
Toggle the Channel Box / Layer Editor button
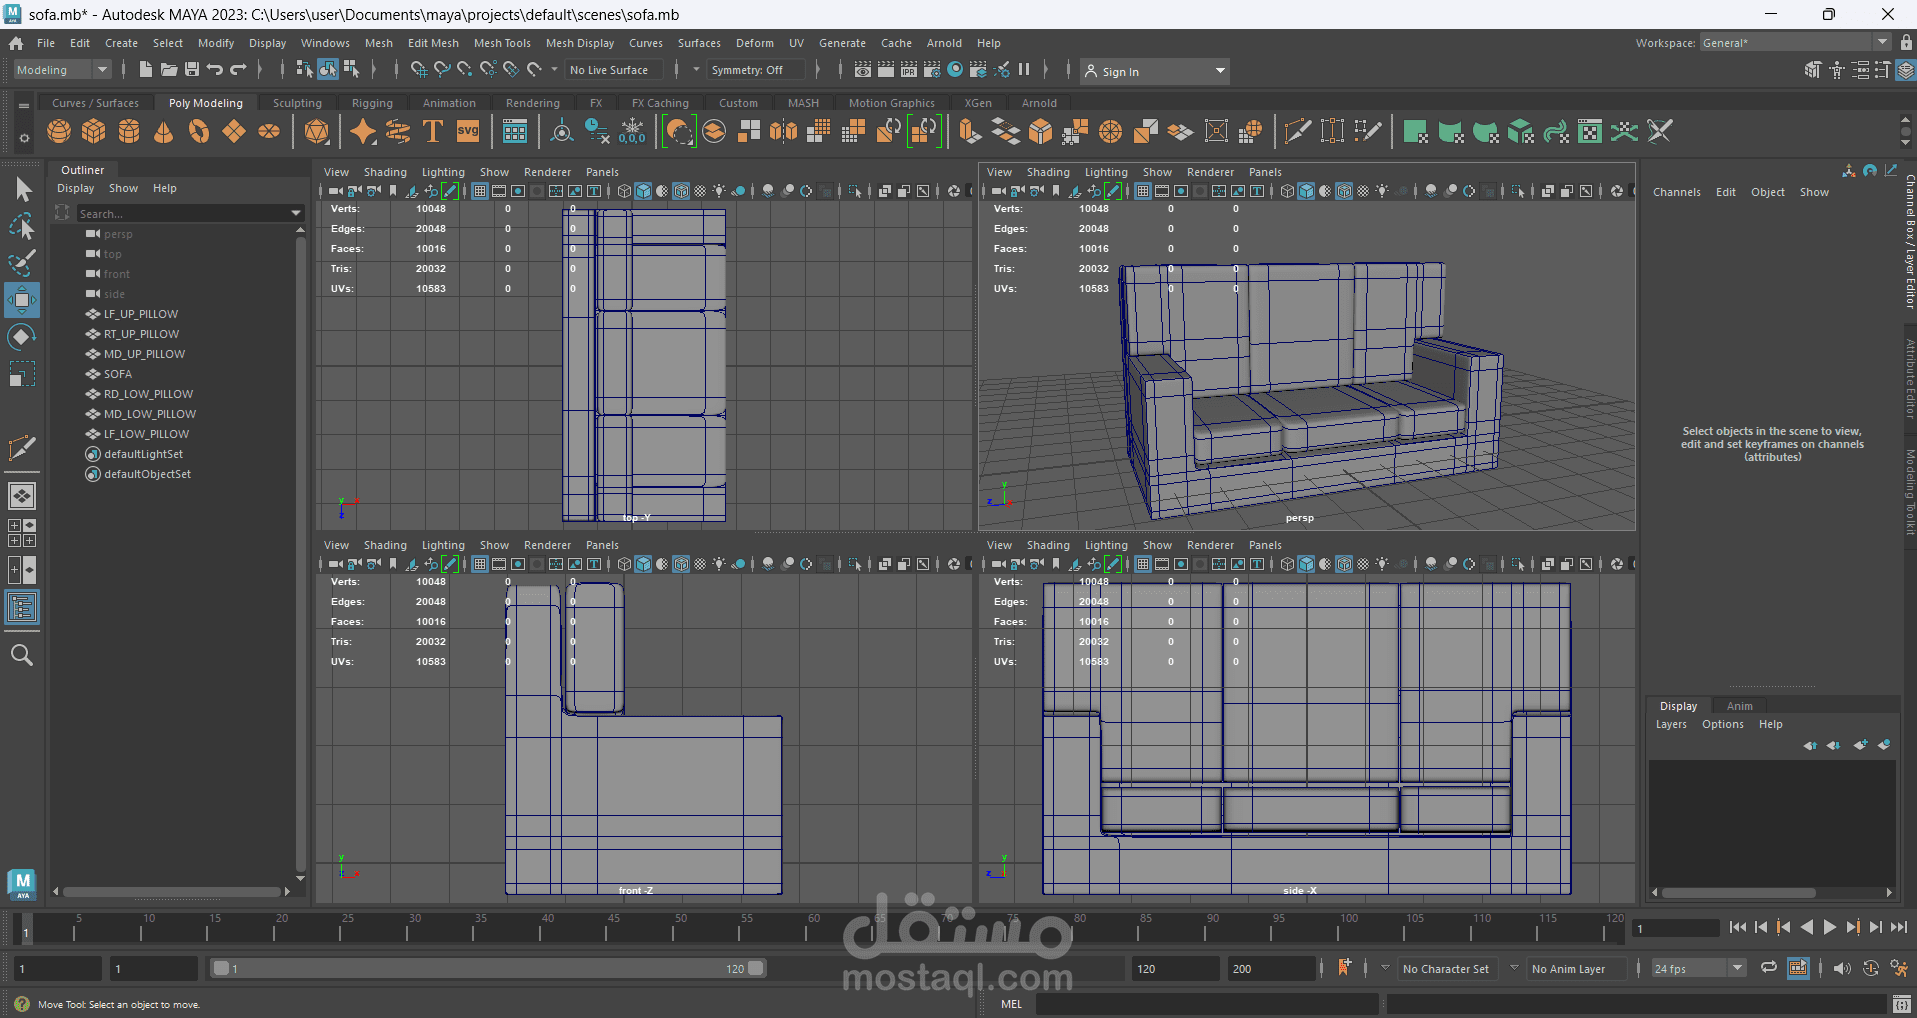click(1906, 70)
